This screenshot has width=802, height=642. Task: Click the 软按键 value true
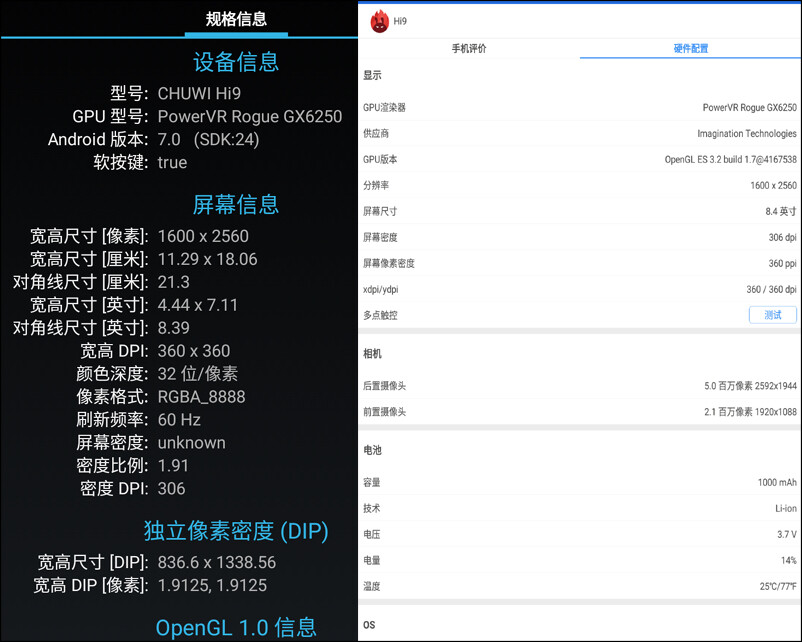172,162
